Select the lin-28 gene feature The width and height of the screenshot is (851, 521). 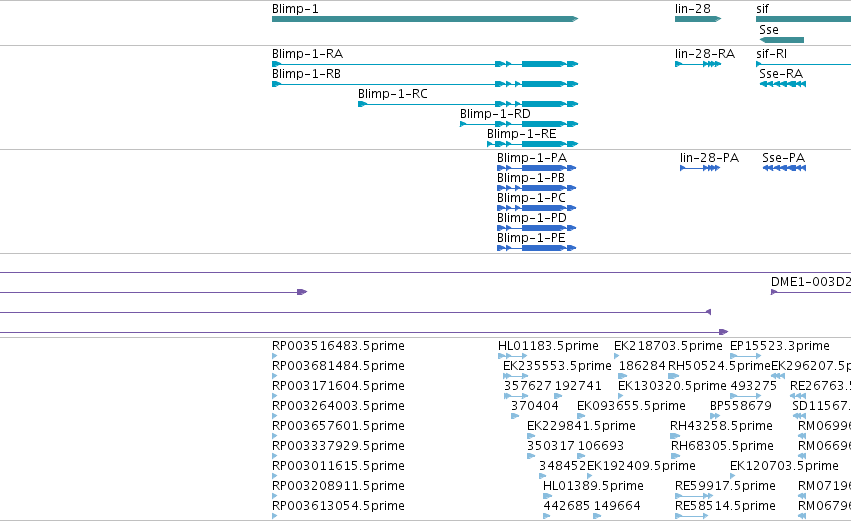coord(698,19)
